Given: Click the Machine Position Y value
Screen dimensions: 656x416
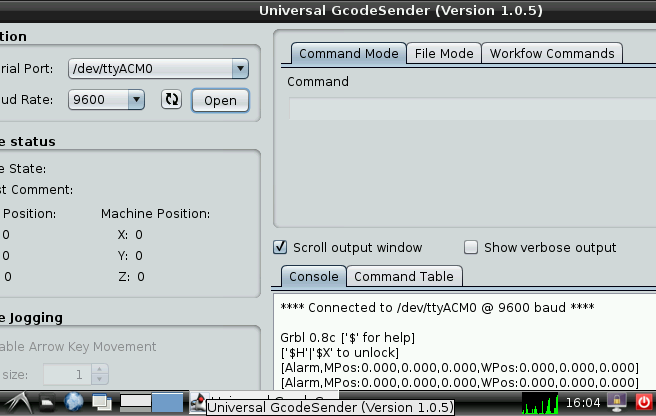Looking at the screenshot, I should point(139,256).
